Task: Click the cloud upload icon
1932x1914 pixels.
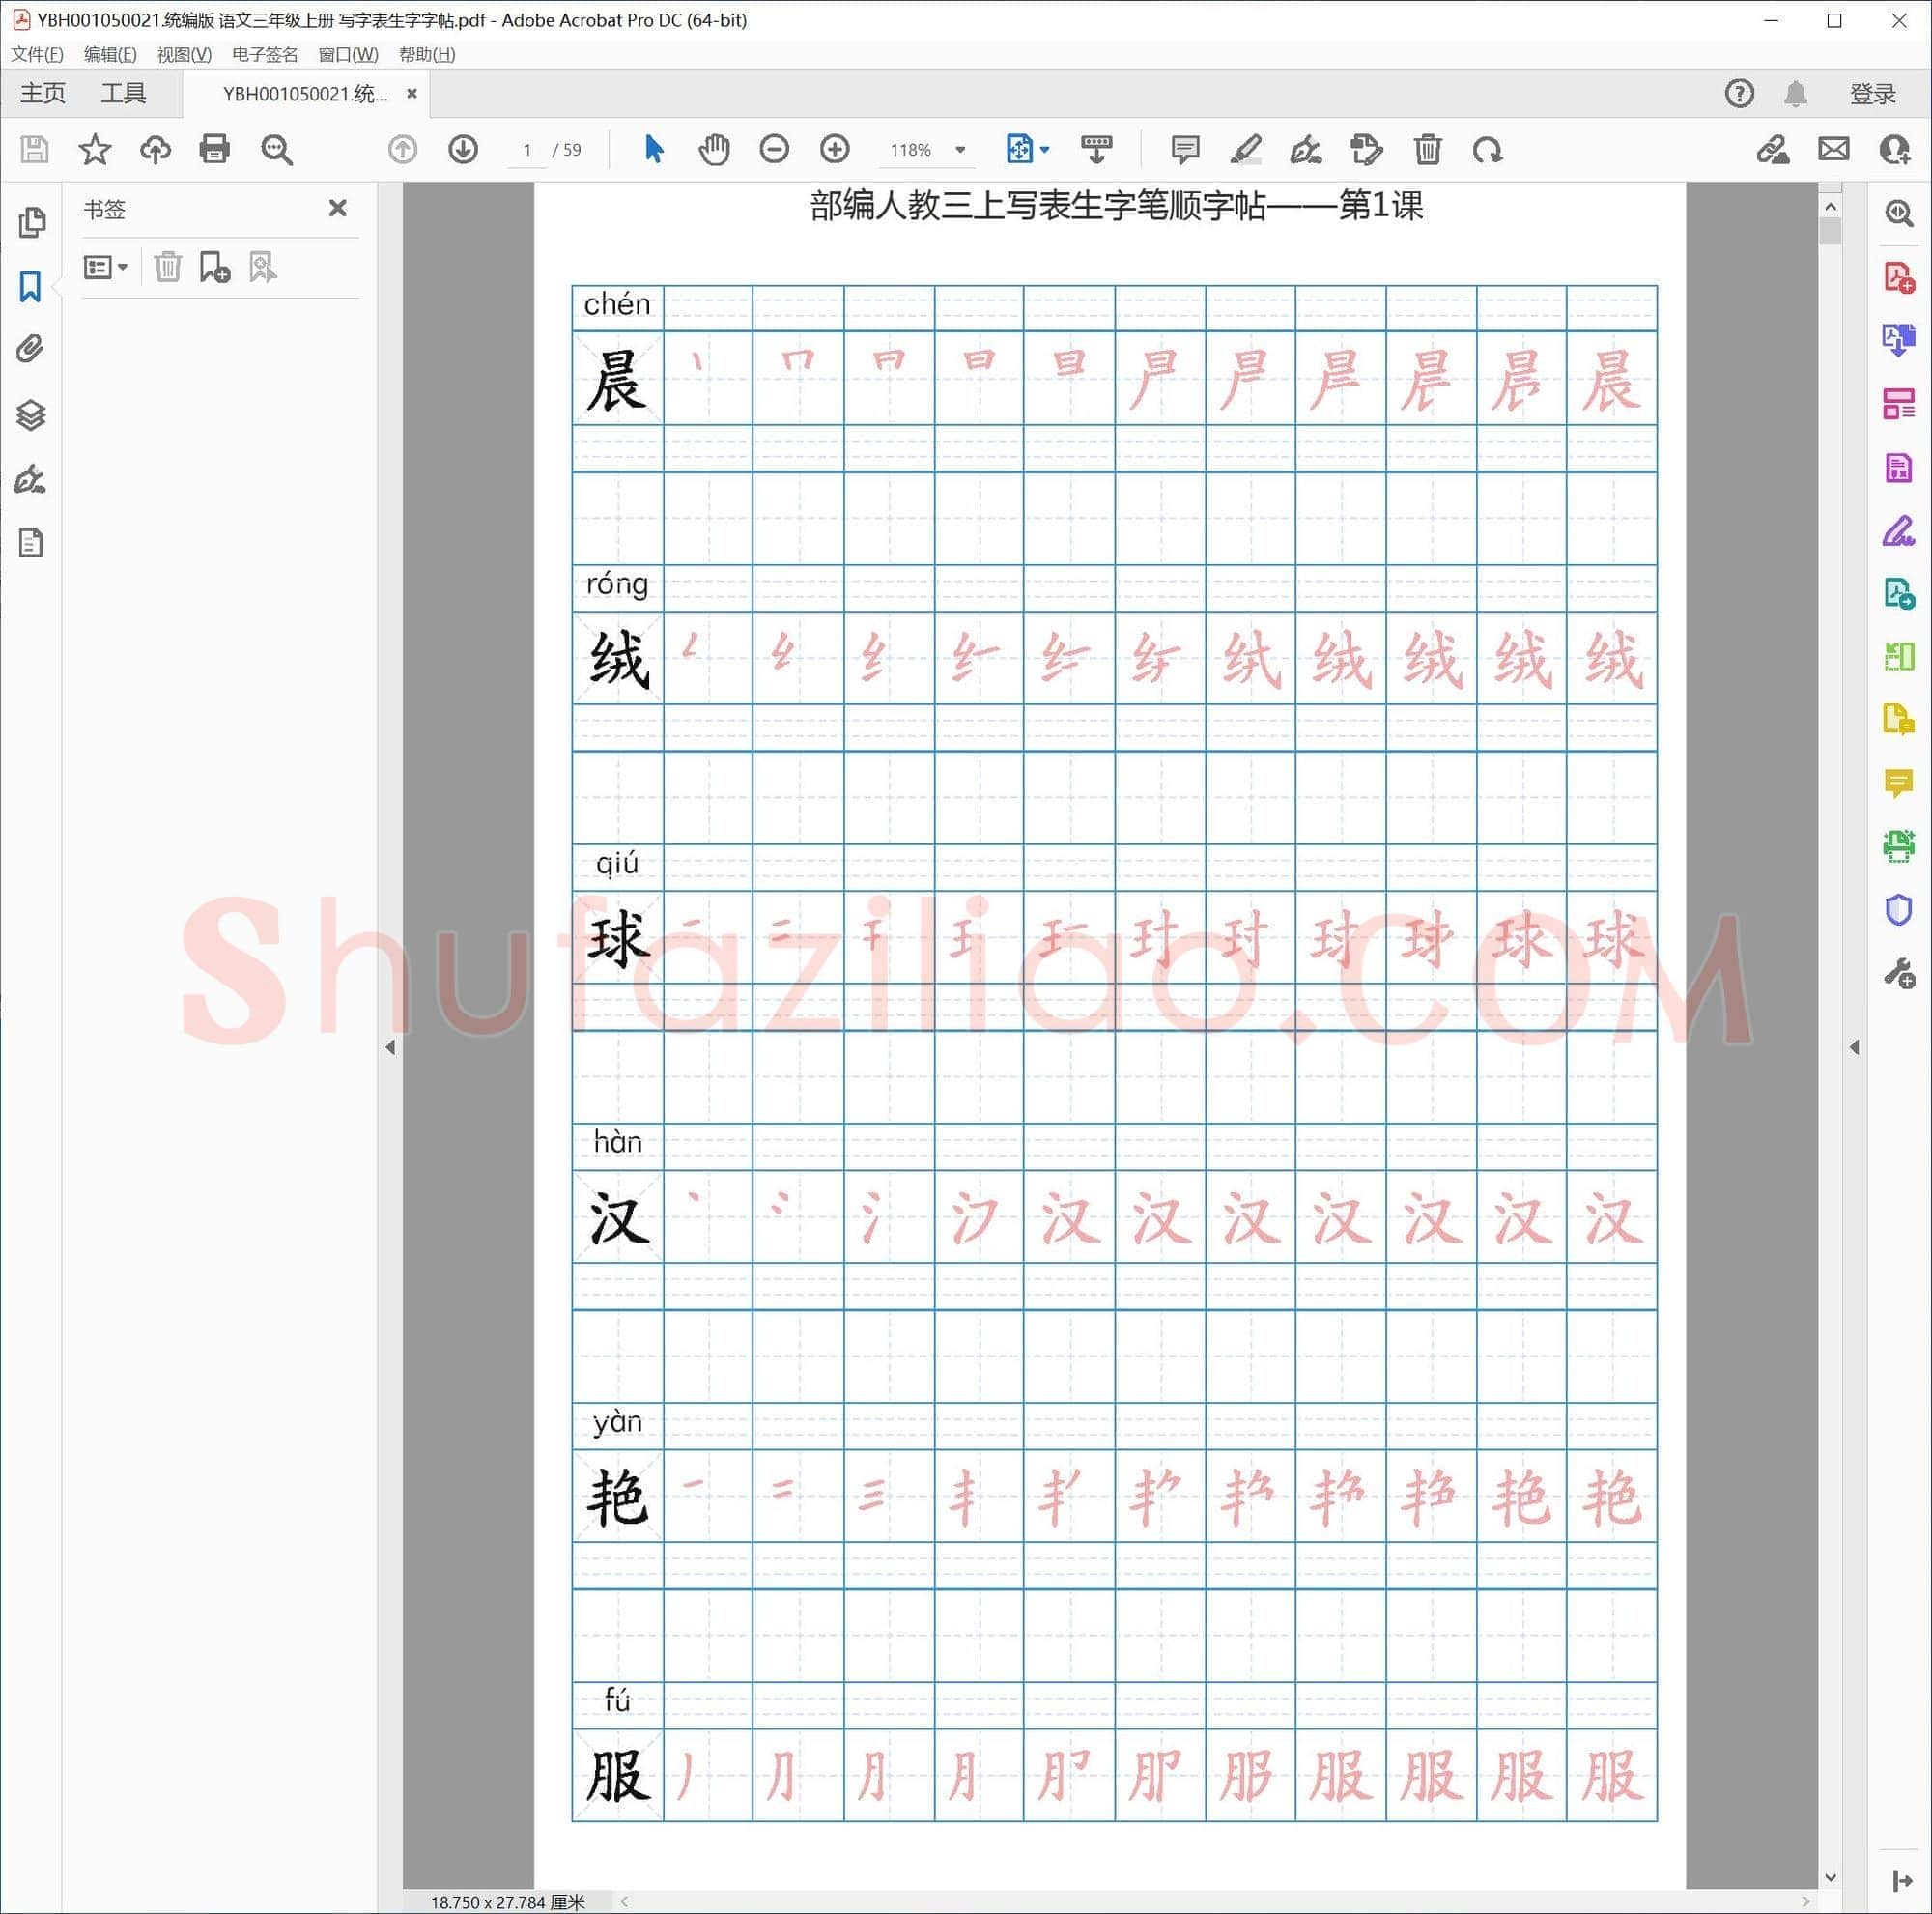Action: pos(155,150)
